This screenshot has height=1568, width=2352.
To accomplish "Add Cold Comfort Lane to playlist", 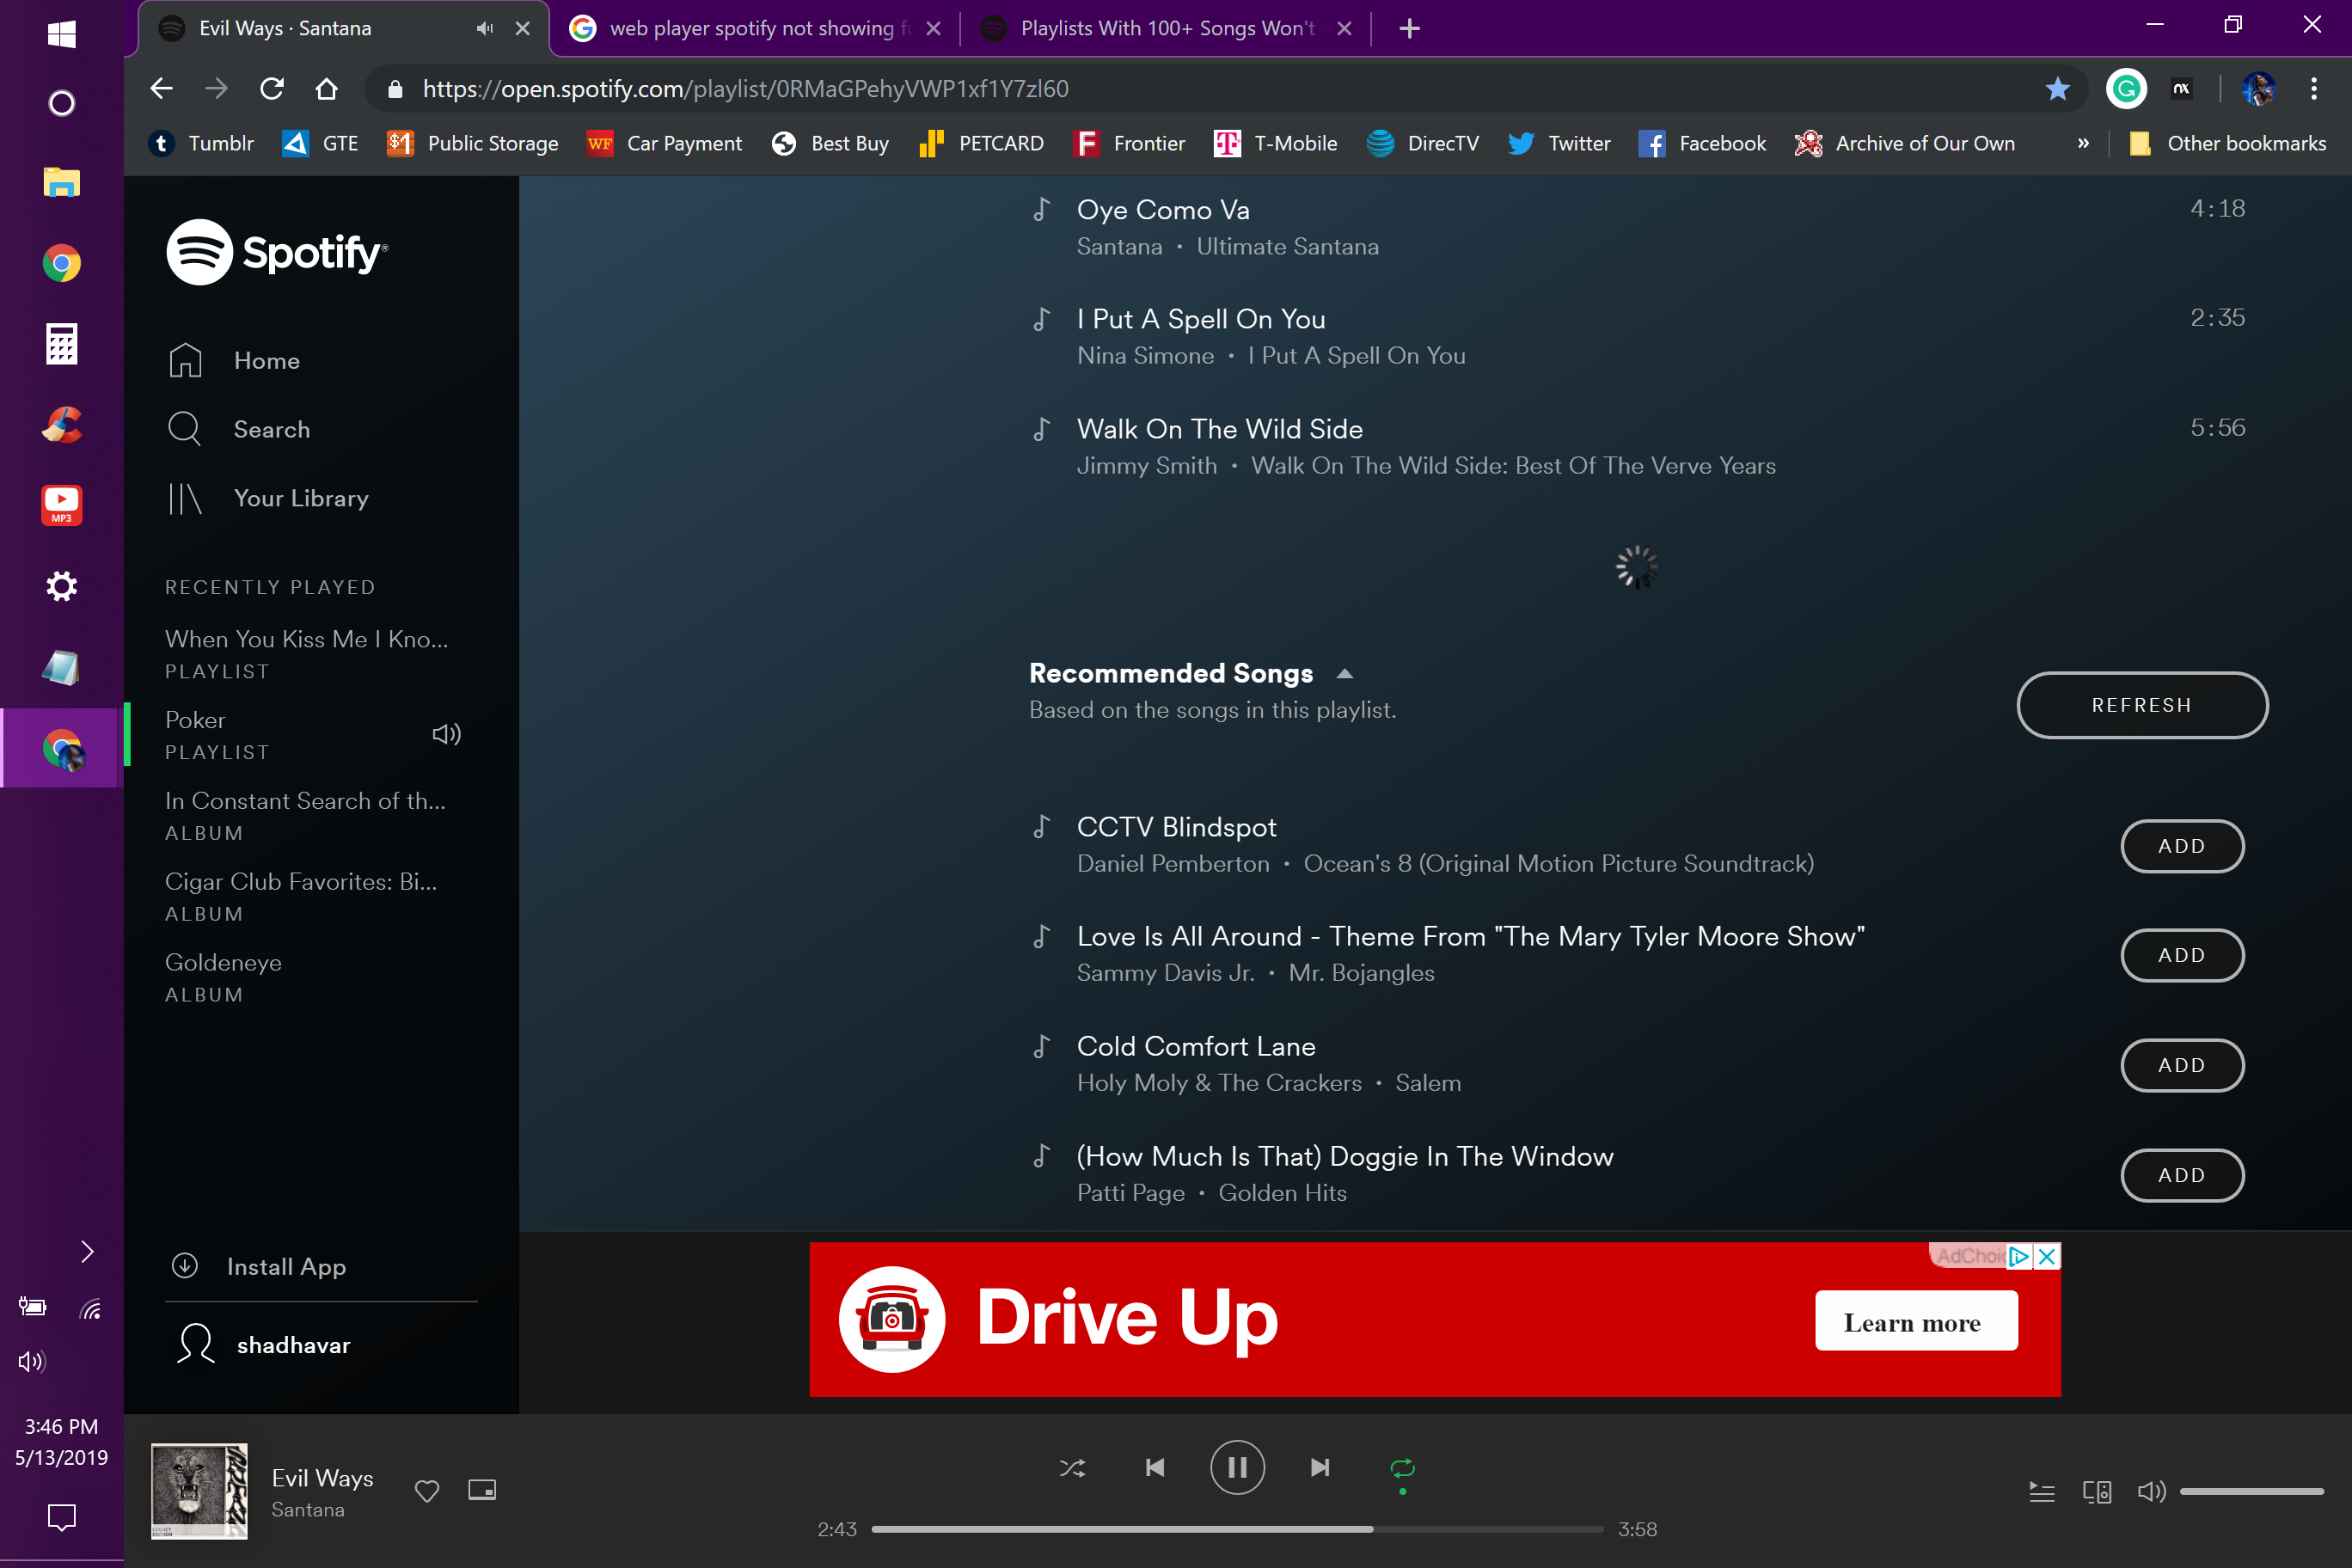I will click(x=2182, y=1065).
